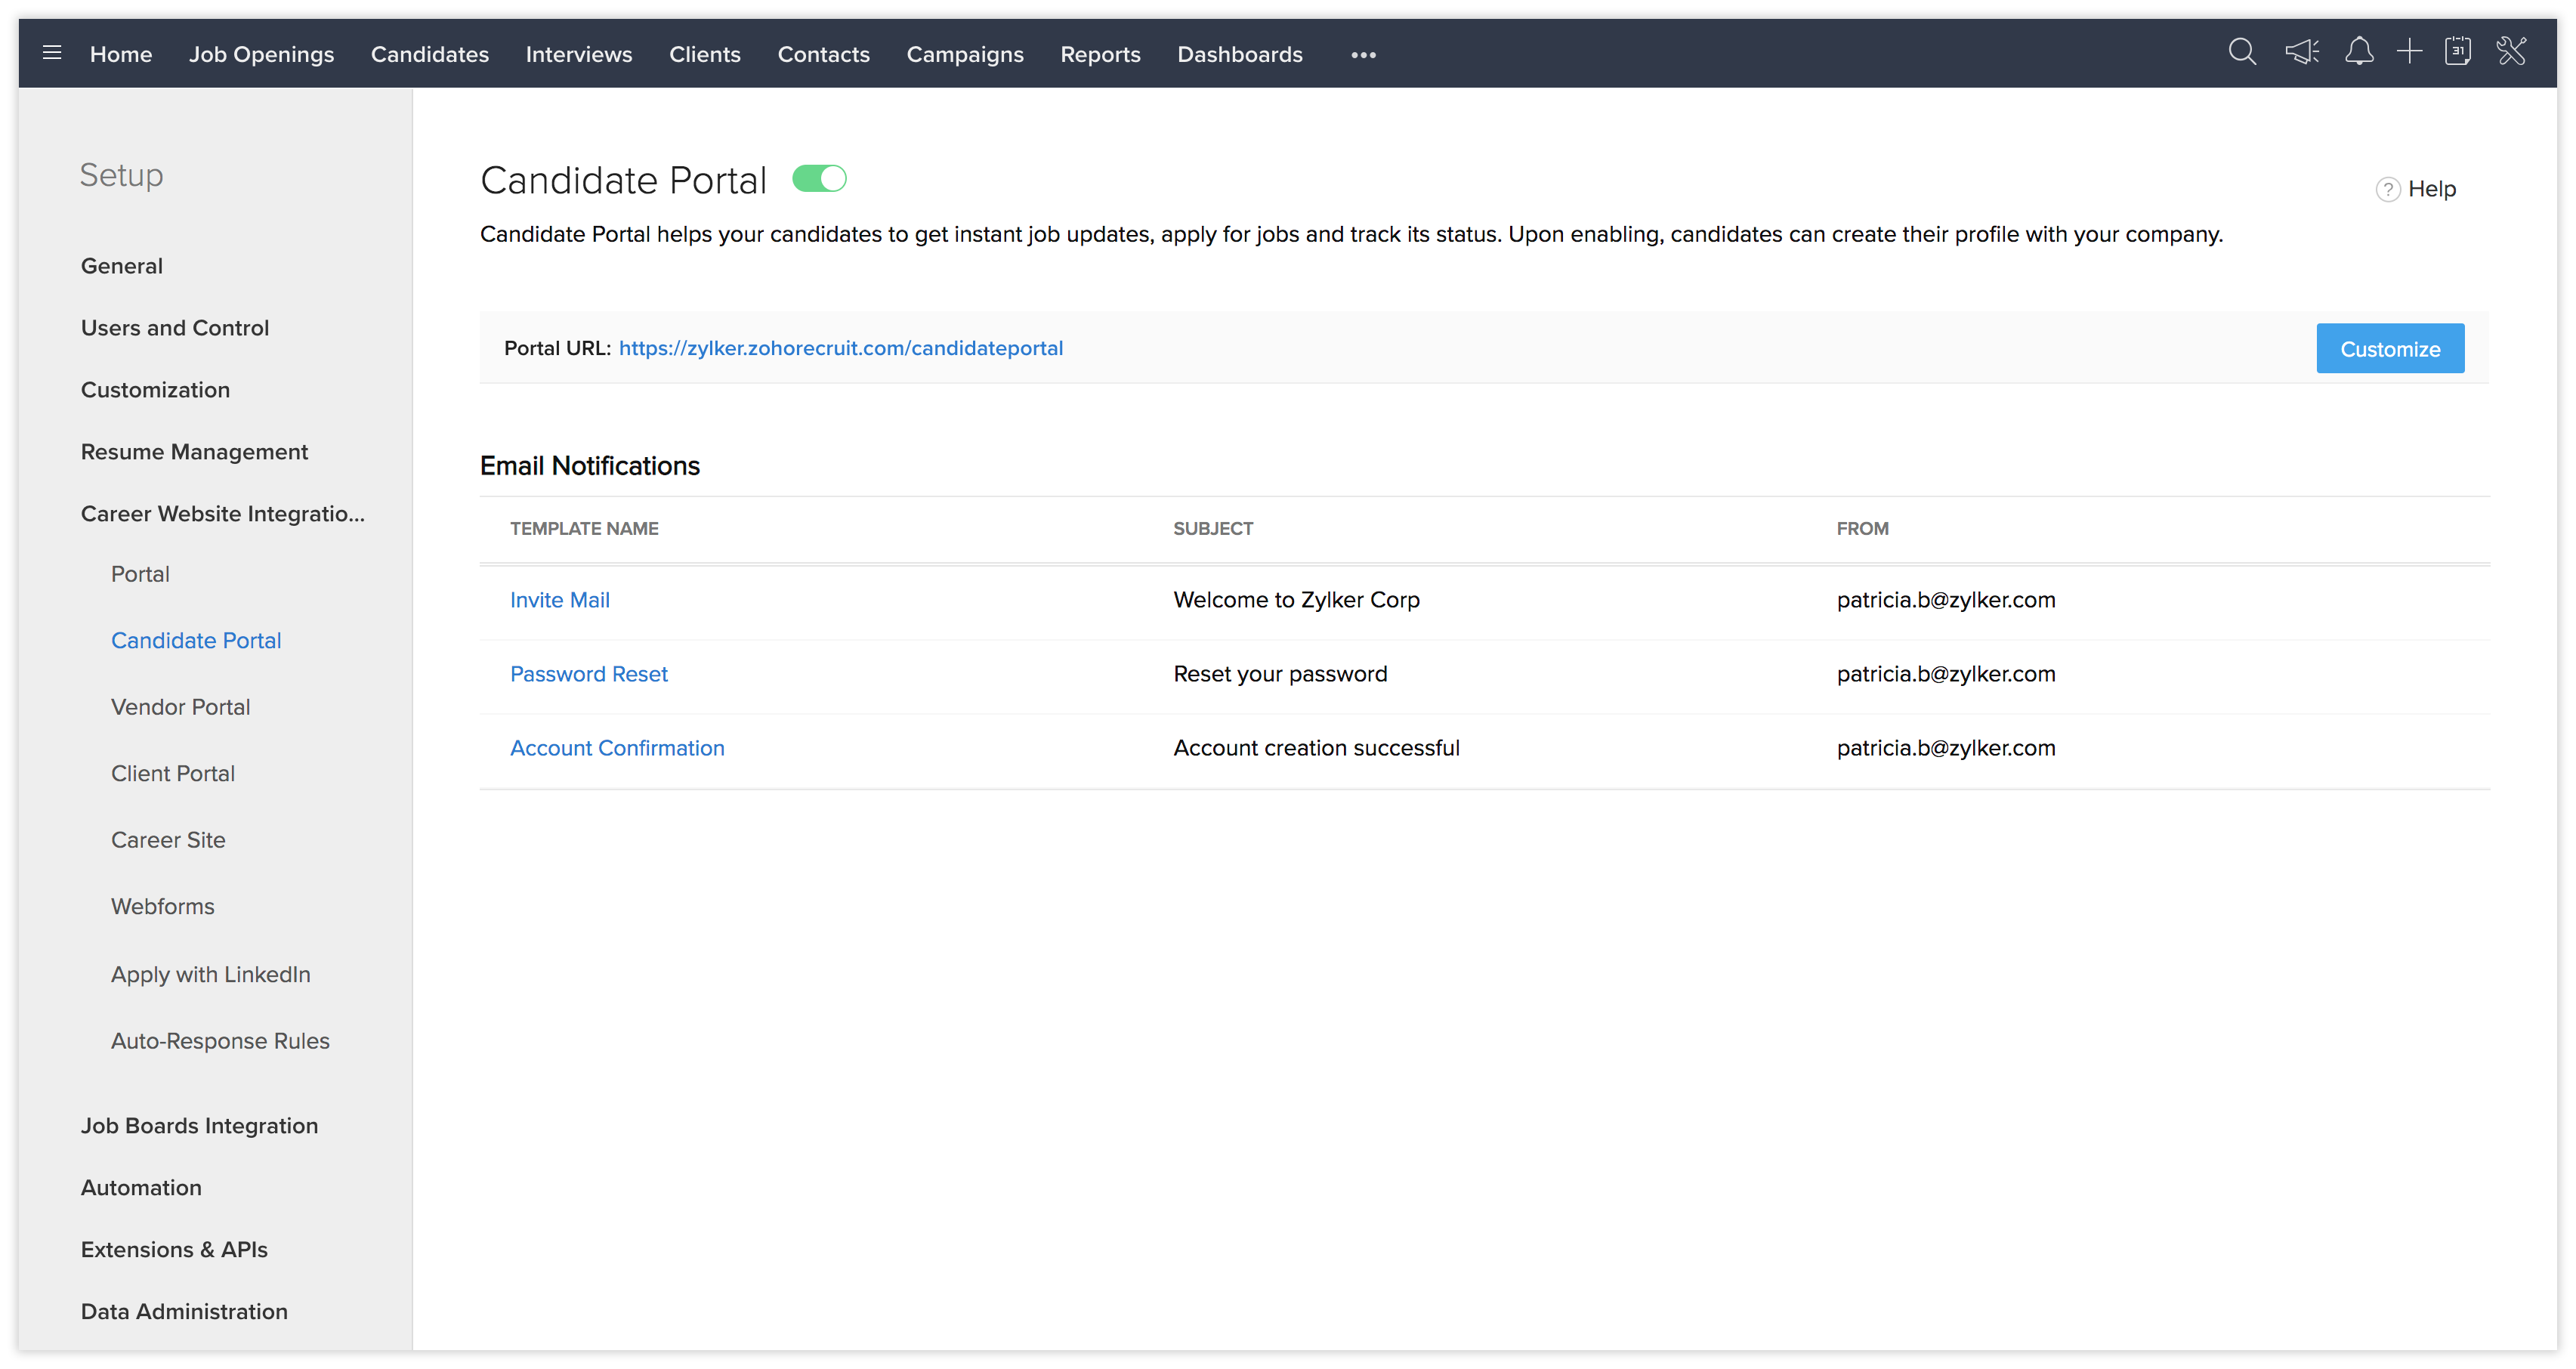Viewport: 2576px width, 1369px height.
Task: Click the search magnifier icon
Action: pyautogui.click(x=2241, y=52)
